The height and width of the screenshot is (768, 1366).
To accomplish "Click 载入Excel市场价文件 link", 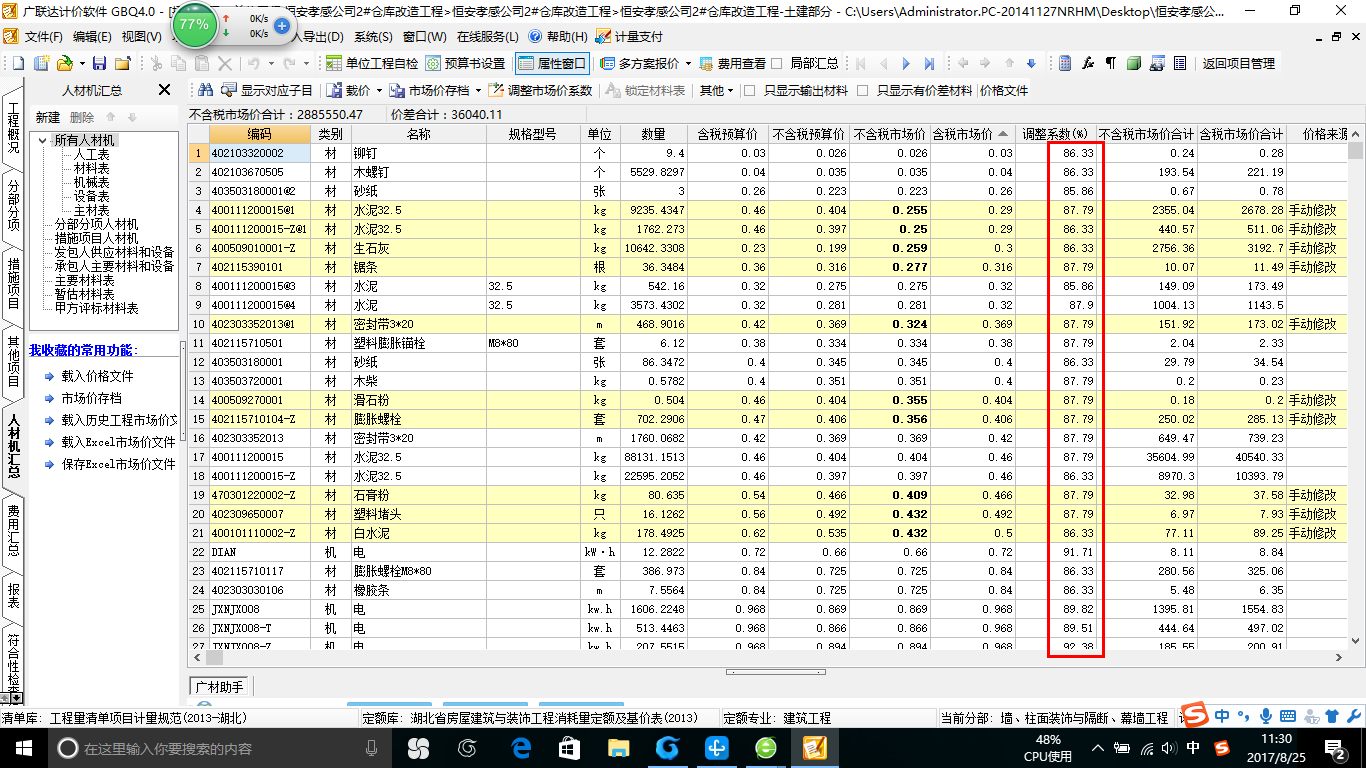I will click(x=118, y=442).
